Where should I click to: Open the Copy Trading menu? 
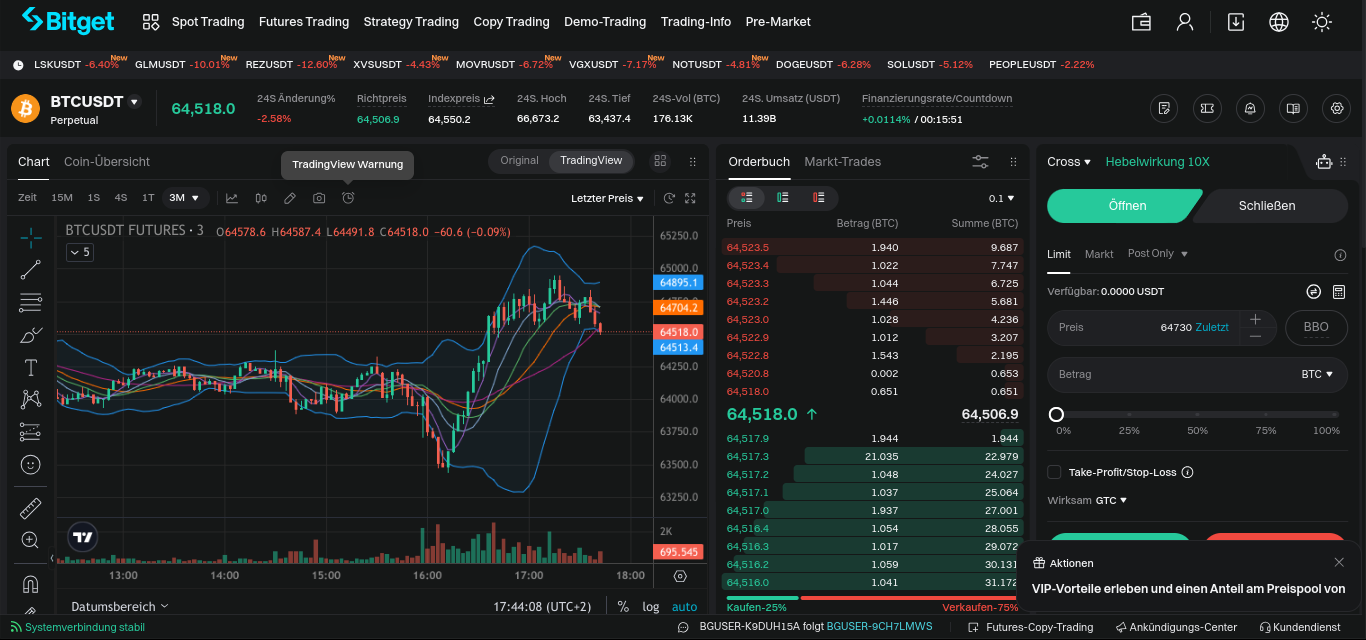point(512,21)
